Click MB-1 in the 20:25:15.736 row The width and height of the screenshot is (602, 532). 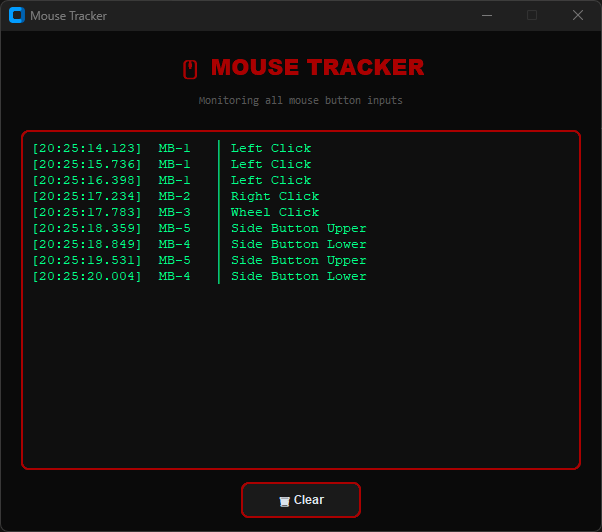pyautogui.click(x=174, y=165)
